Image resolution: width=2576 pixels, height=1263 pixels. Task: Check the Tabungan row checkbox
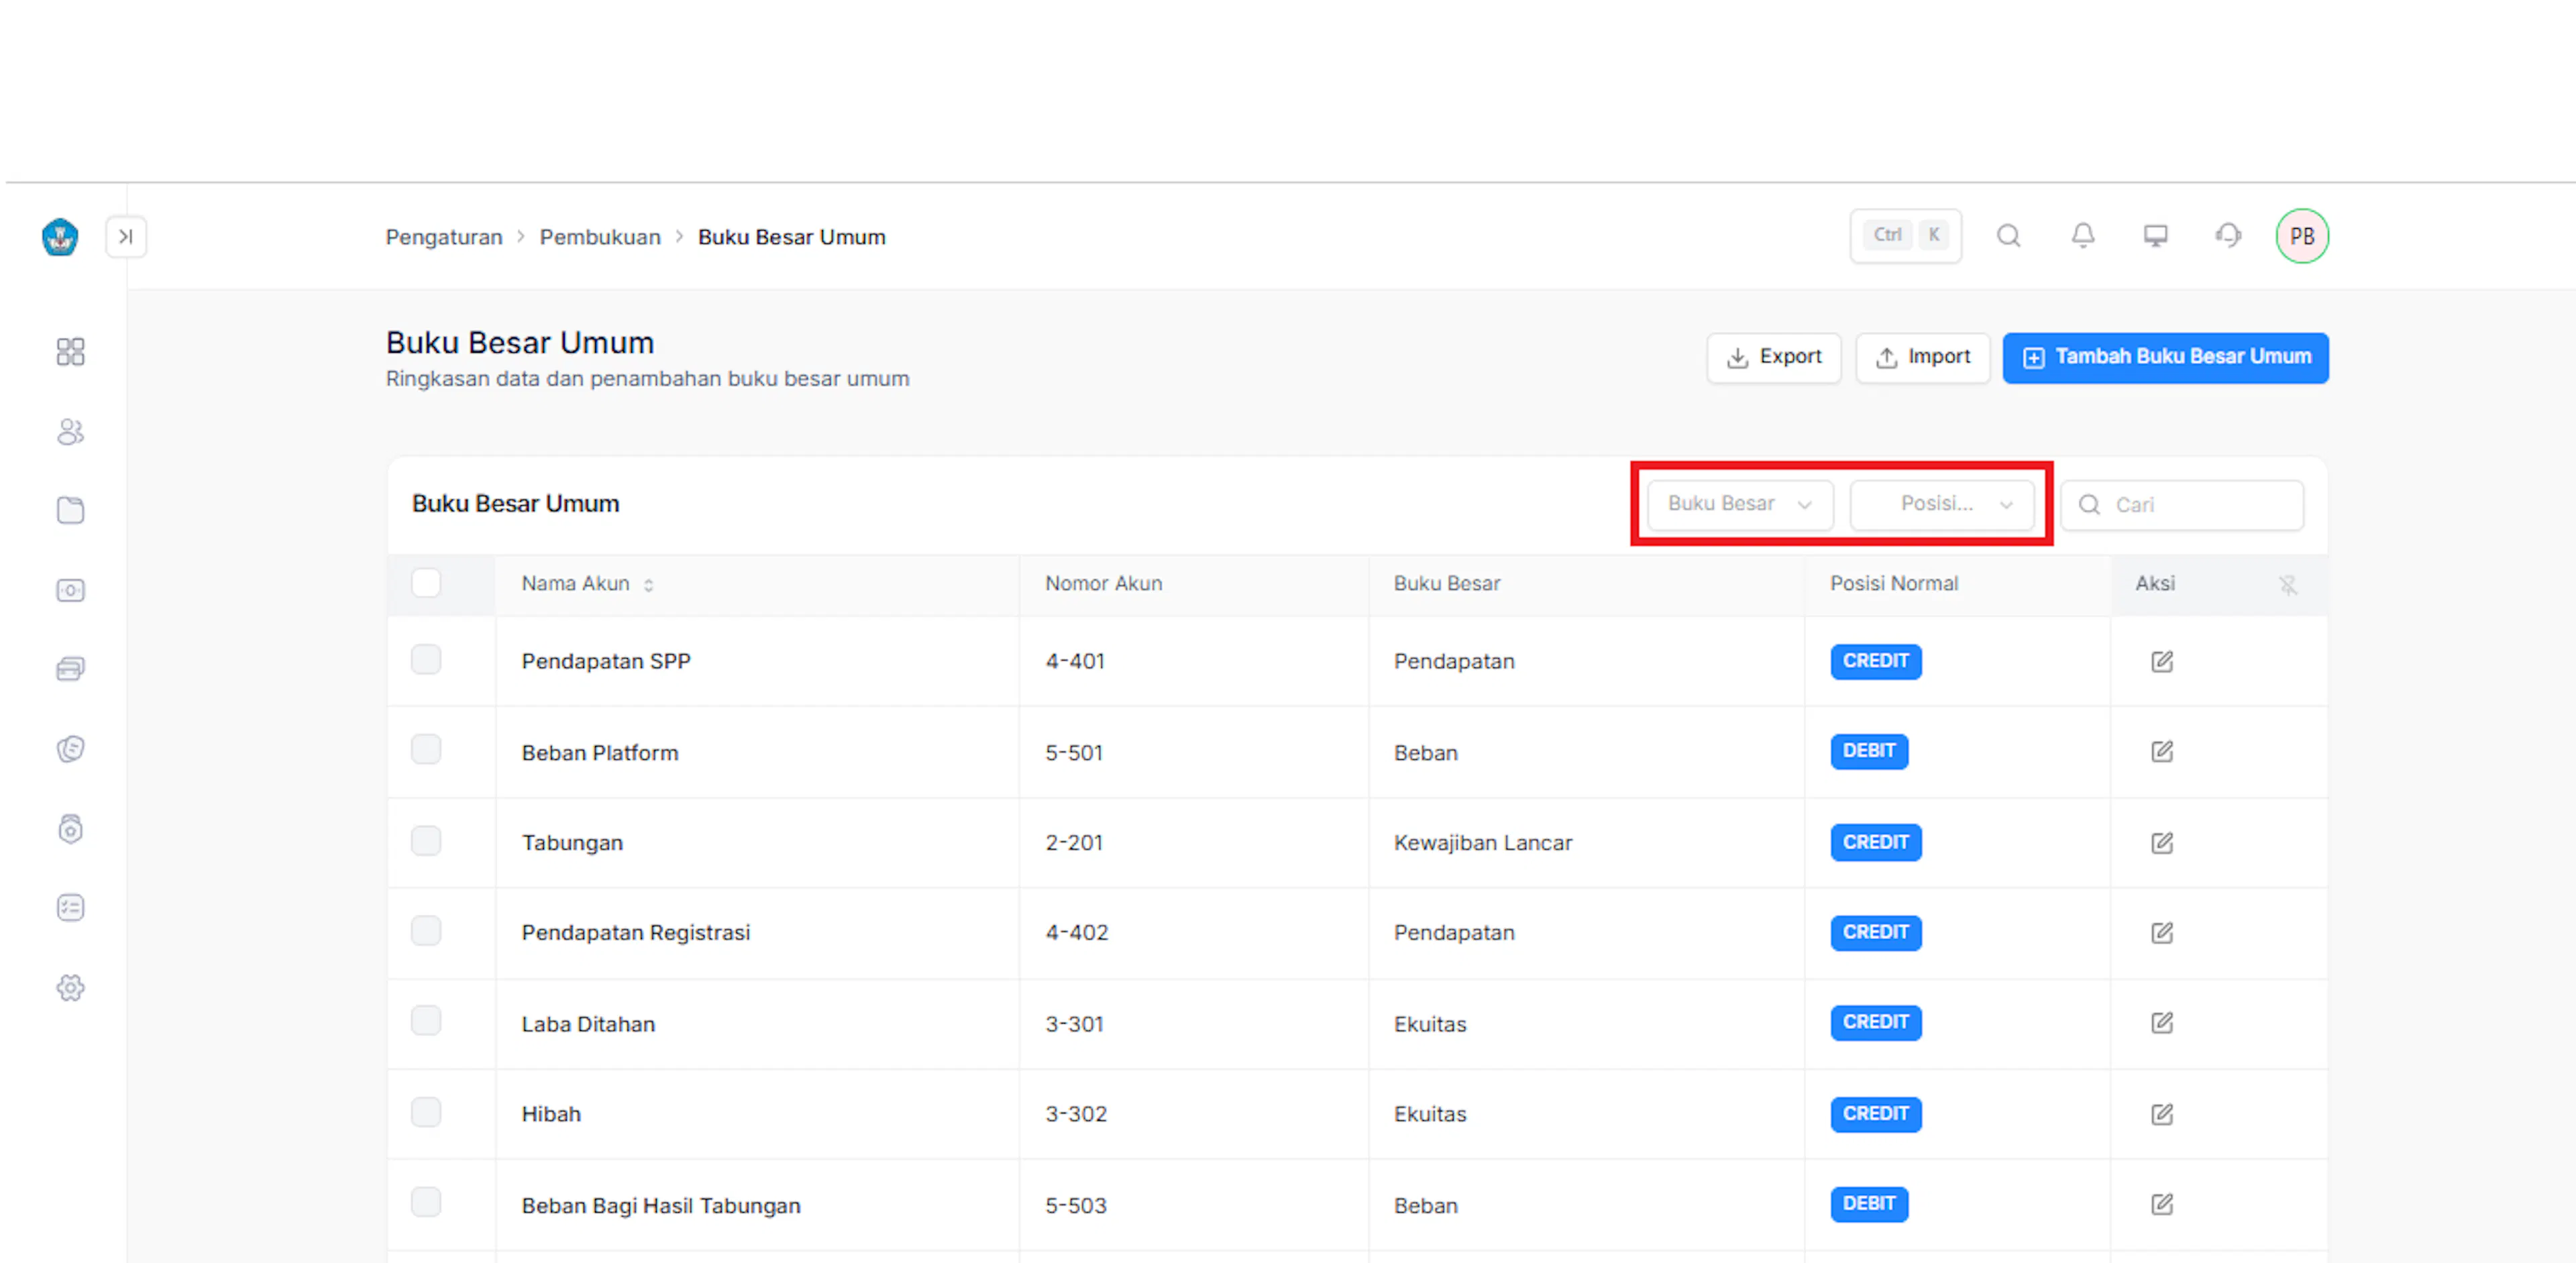point(426,840)
